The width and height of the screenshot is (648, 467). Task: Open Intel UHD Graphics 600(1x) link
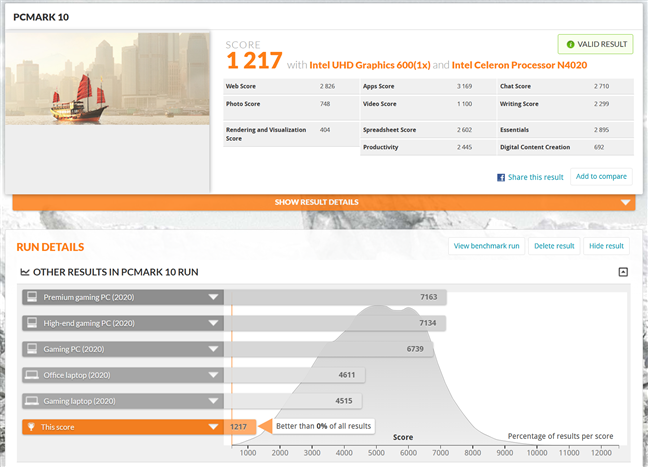tap(370, 65)
